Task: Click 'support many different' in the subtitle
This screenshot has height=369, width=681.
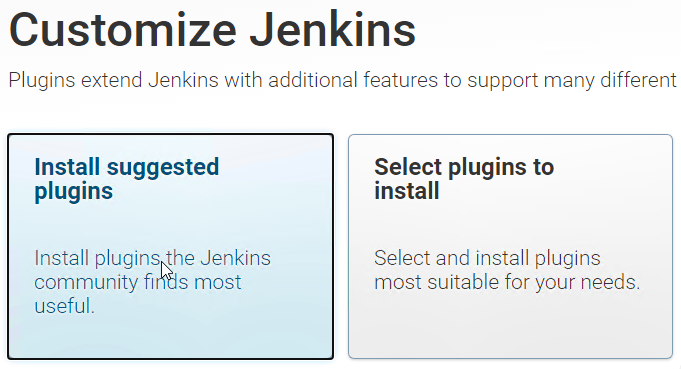Action: pos(572,80)
